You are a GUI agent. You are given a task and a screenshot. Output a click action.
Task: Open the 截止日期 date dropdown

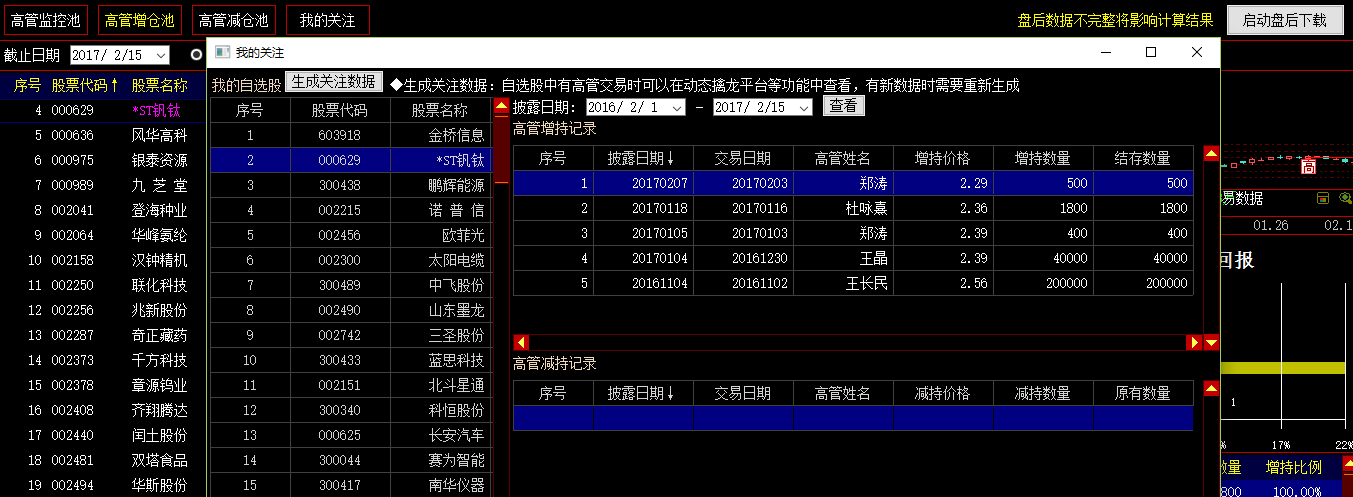(161, 55)
